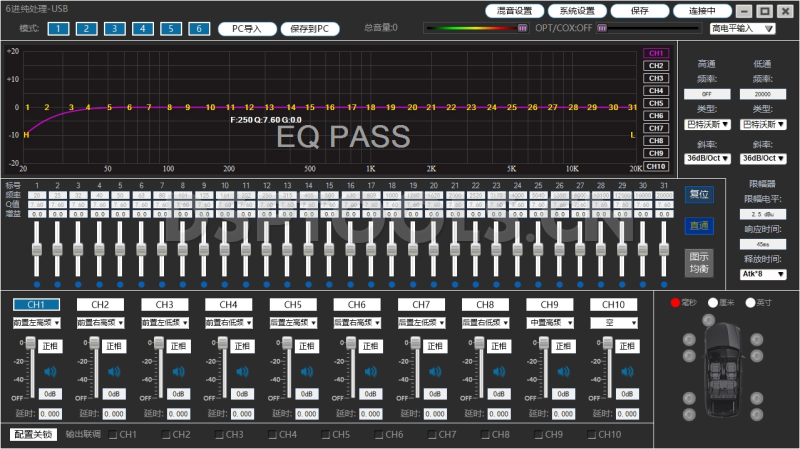The image size is (800, 449).
Task: Check the CH7 output link checkbox
Action: [x=432, y=435]
